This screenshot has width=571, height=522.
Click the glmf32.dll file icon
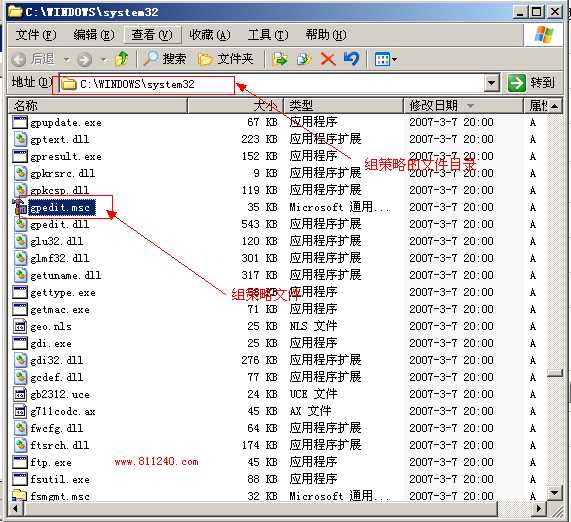point(20,258)
